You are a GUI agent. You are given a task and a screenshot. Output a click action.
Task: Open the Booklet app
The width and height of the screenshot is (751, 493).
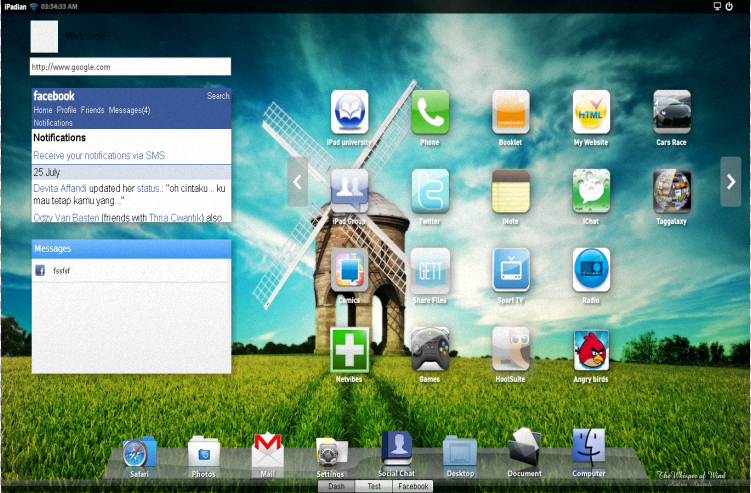(511, 112)
